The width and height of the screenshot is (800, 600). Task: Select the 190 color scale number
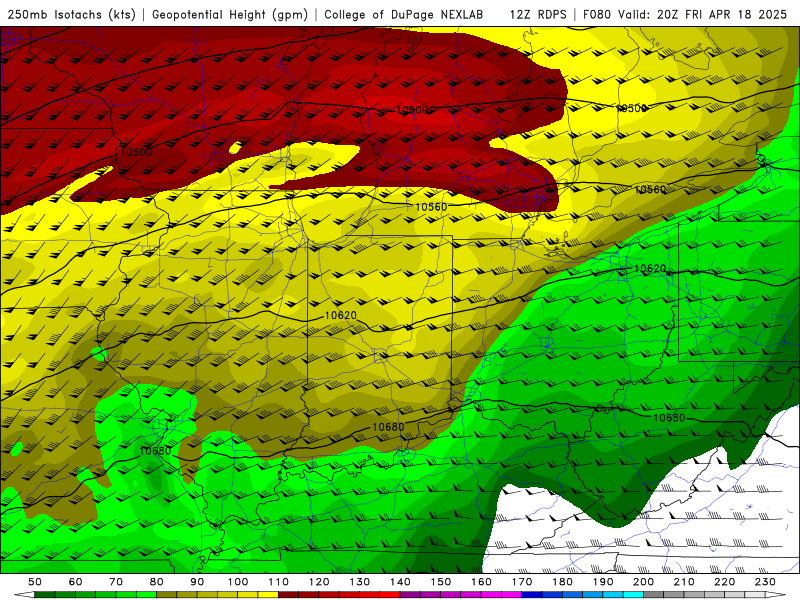603,582
